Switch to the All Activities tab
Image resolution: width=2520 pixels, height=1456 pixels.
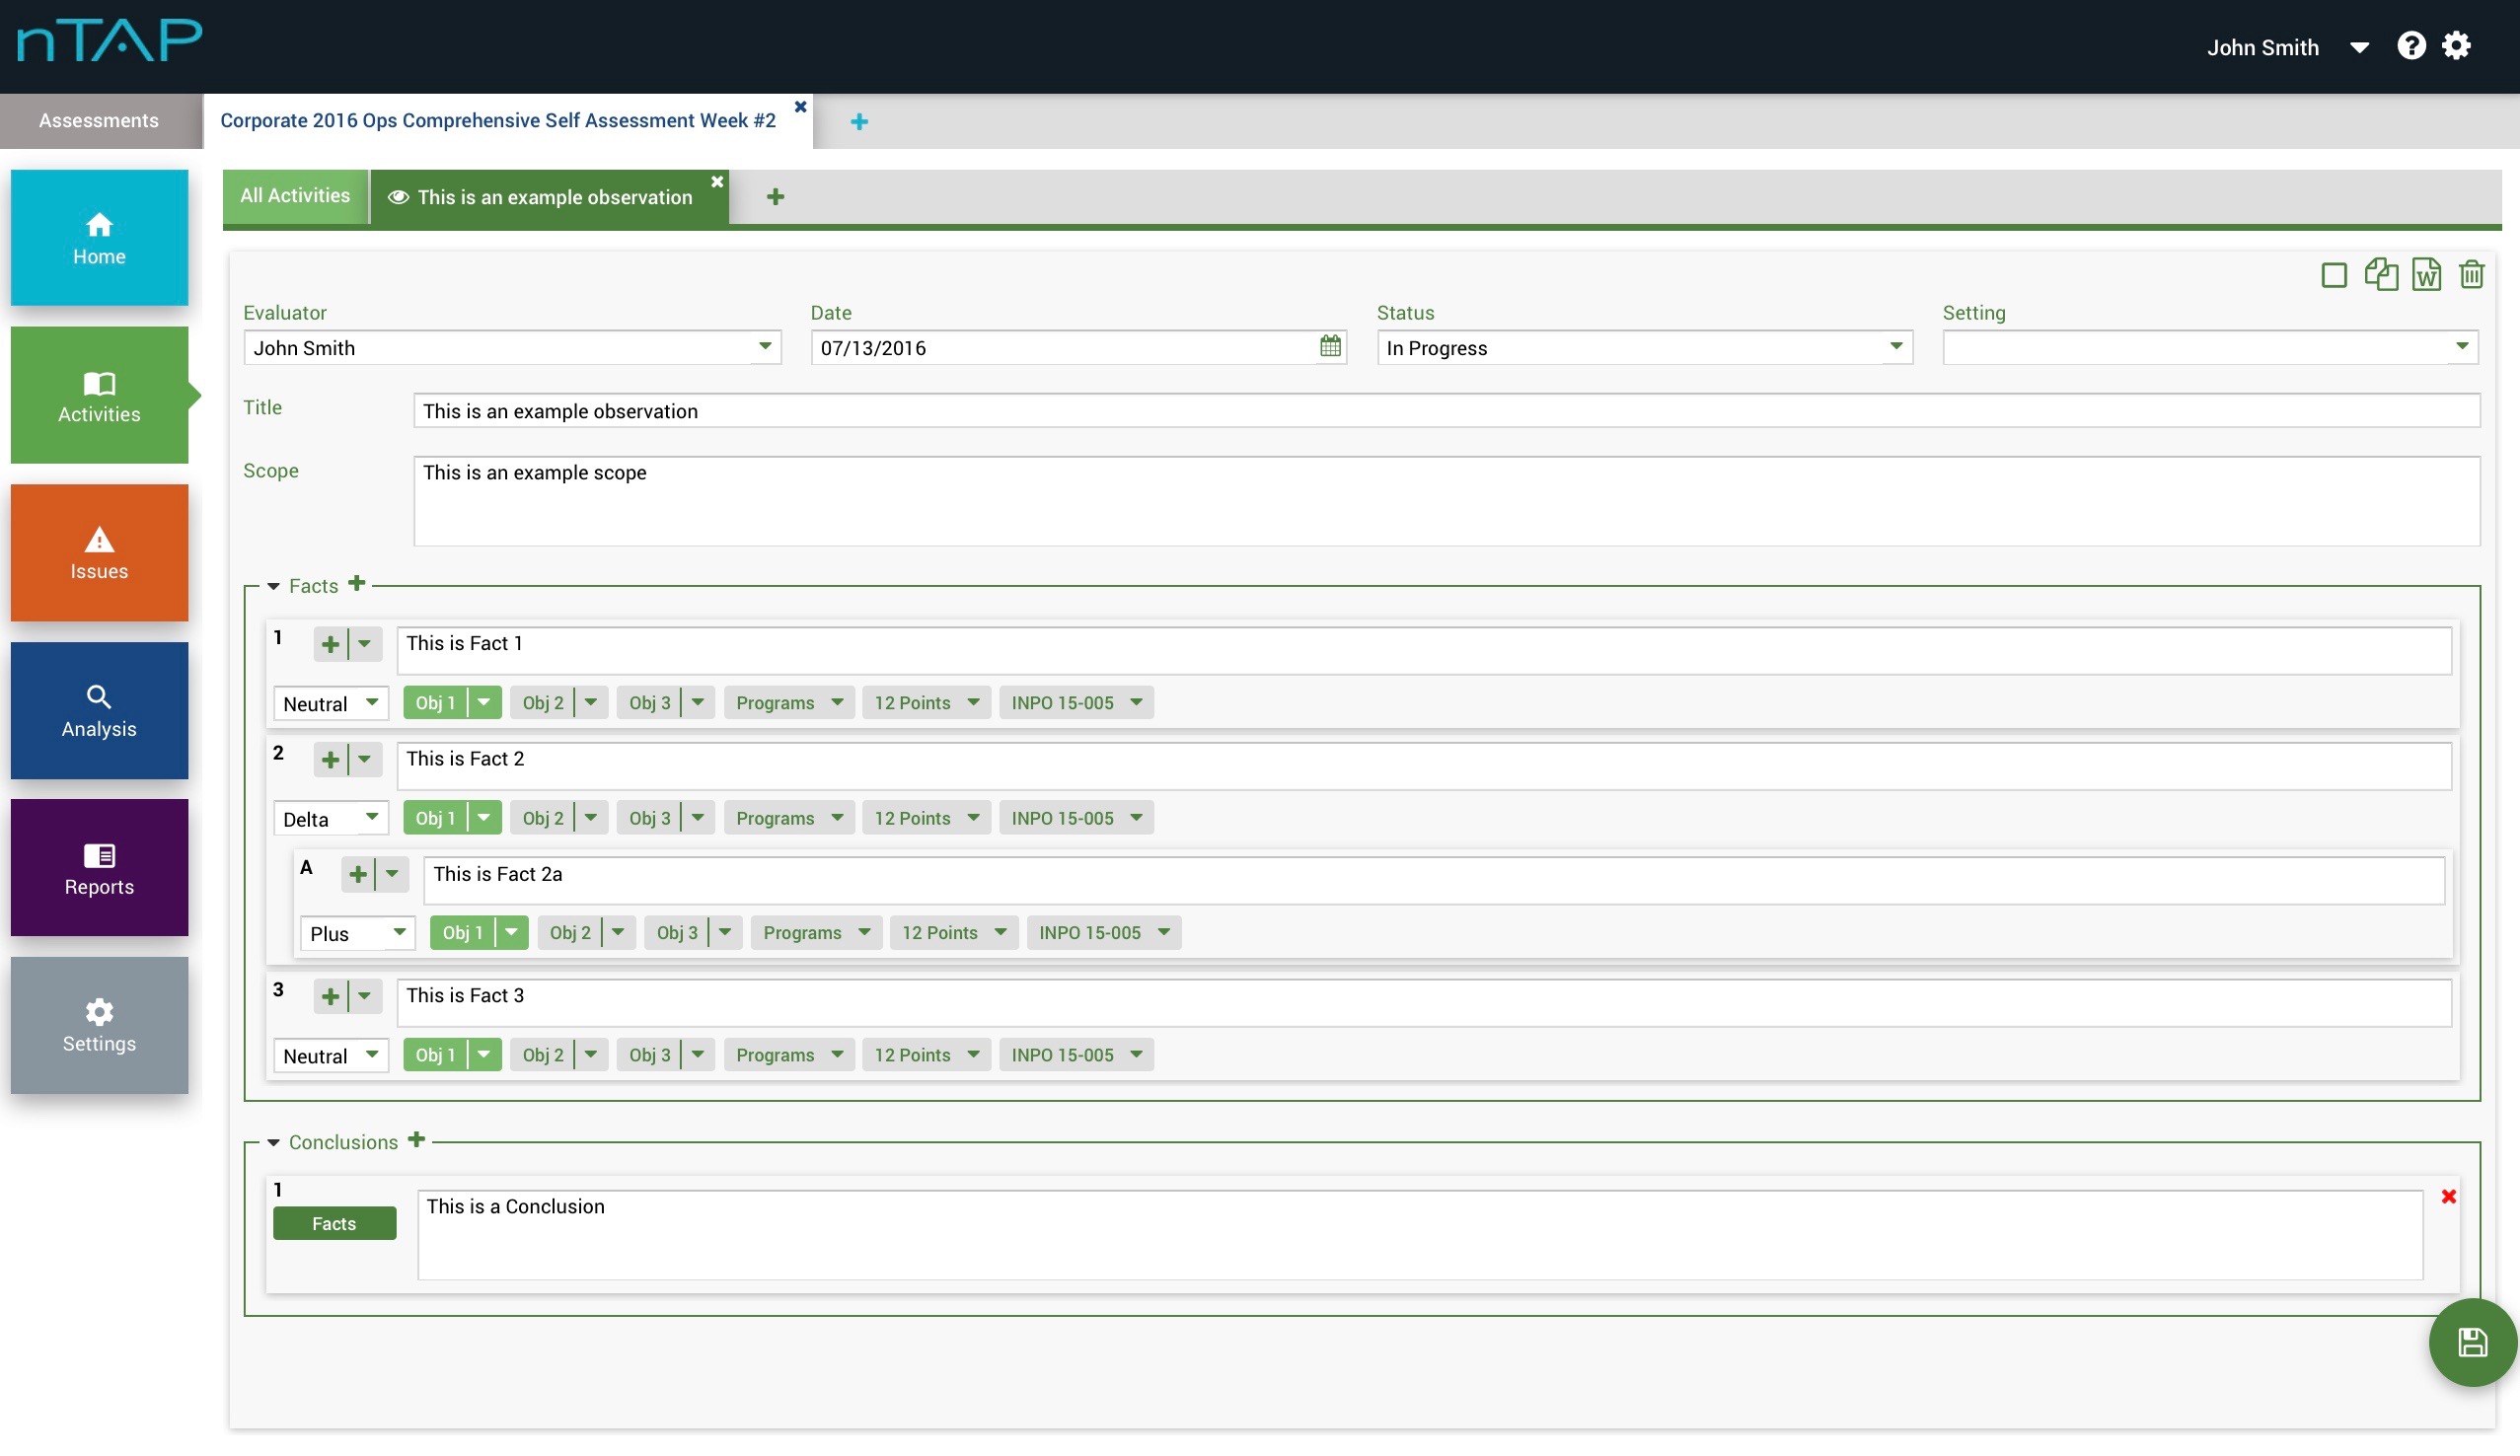(295, 196)
